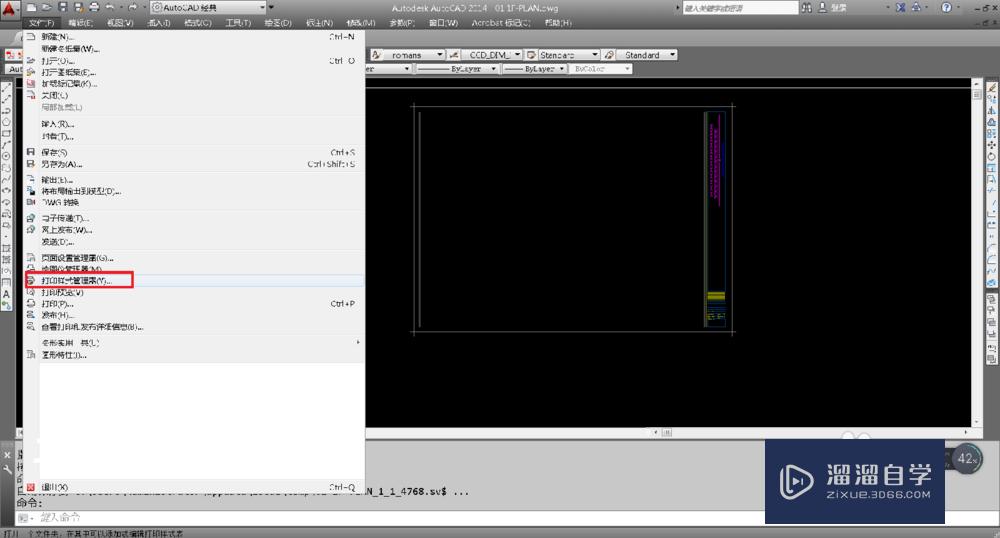1000x538 pixels.
Task: Click the Undo arrow icon
Action: point(110,8)
